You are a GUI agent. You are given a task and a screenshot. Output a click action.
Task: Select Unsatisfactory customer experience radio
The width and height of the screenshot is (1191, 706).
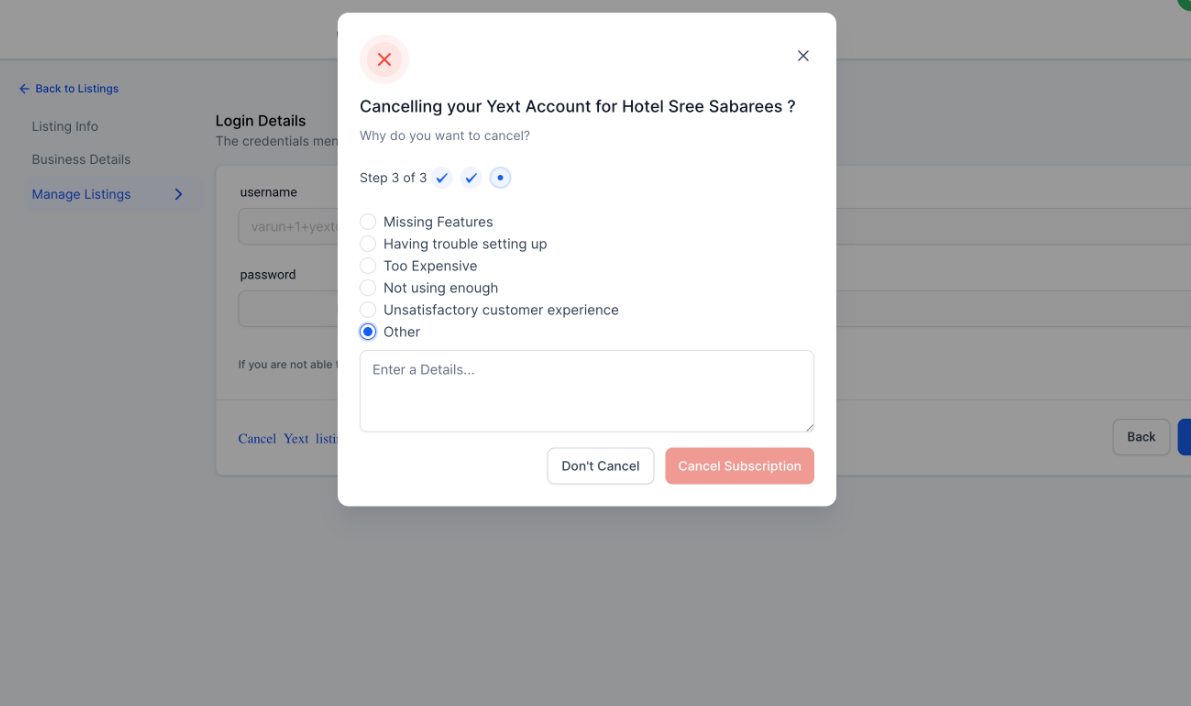[368, 310]
